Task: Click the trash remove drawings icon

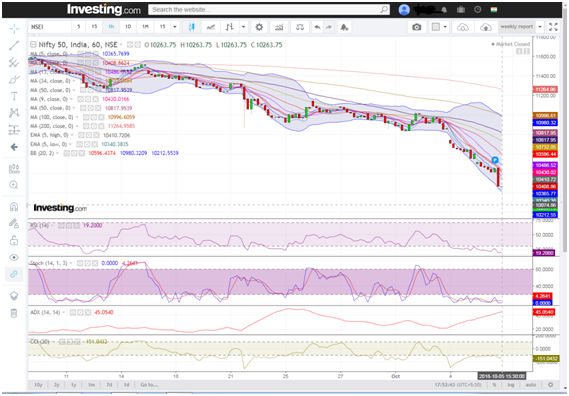Action: (x=14, y=313)
